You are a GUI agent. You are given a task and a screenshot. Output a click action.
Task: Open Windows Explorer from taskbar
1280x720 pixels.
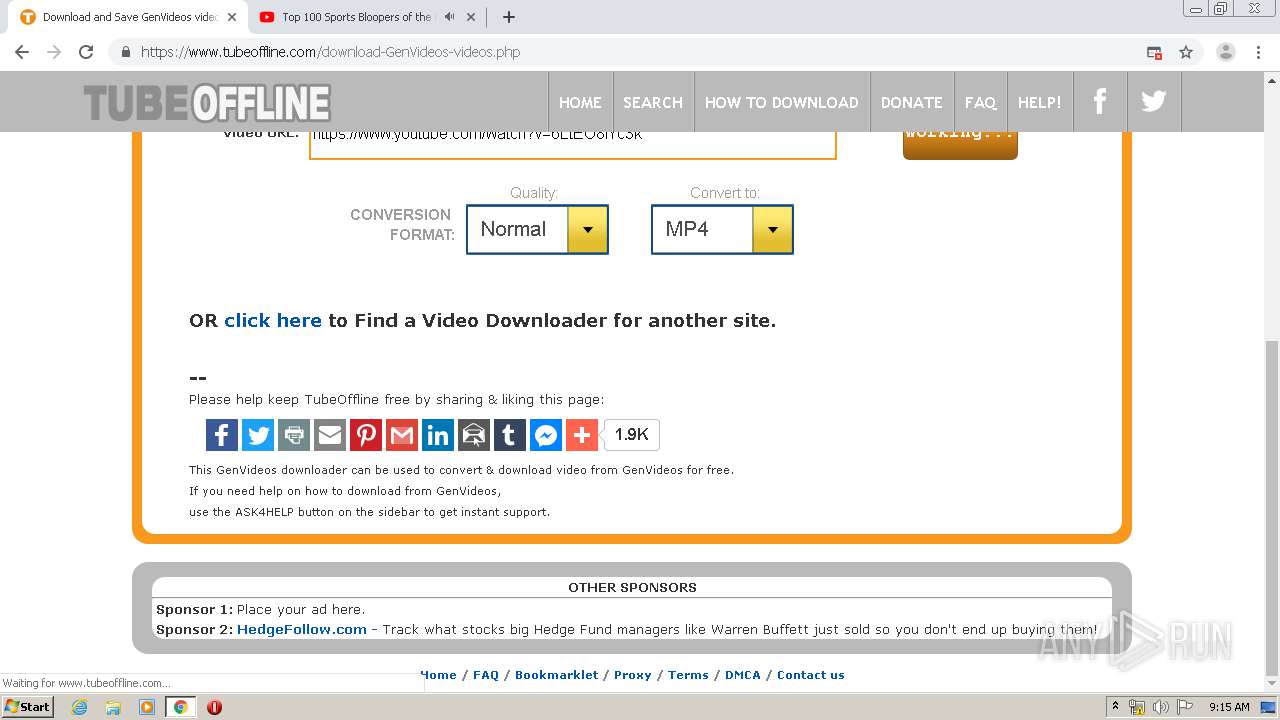tap(113, 707)
